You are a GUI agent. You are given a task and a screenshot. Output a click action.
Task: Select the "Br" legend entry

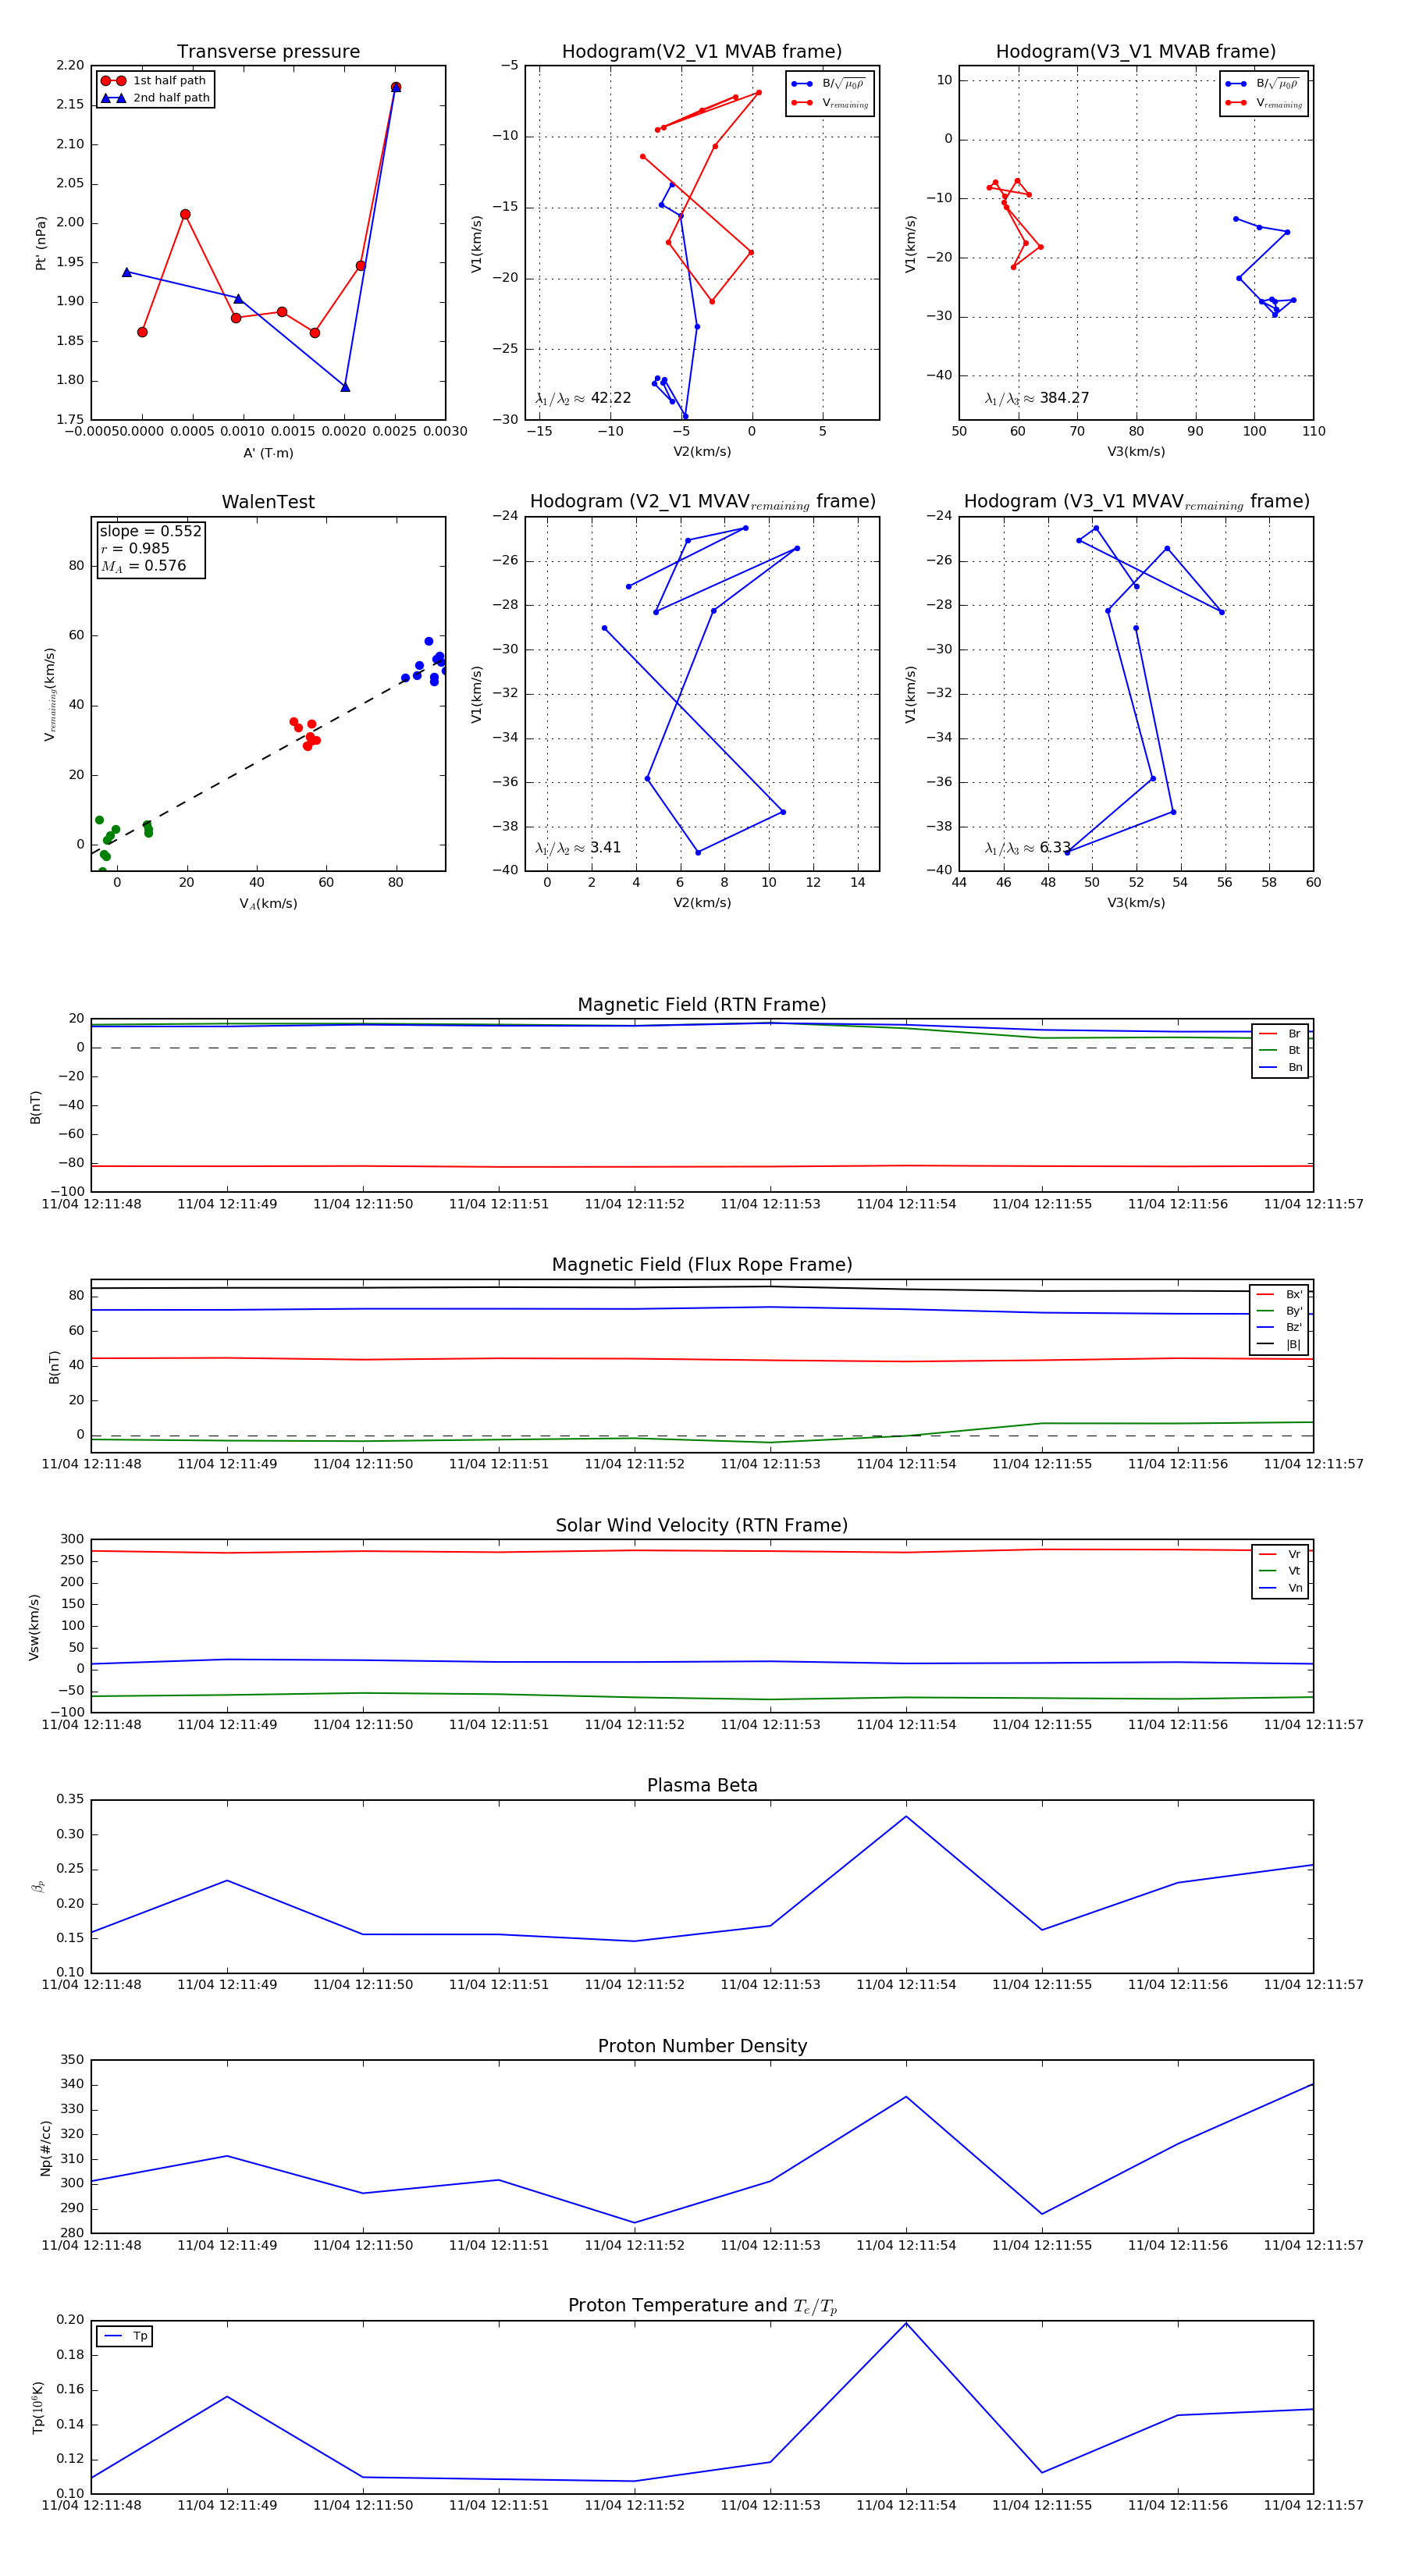(x=1281, y=1034)
